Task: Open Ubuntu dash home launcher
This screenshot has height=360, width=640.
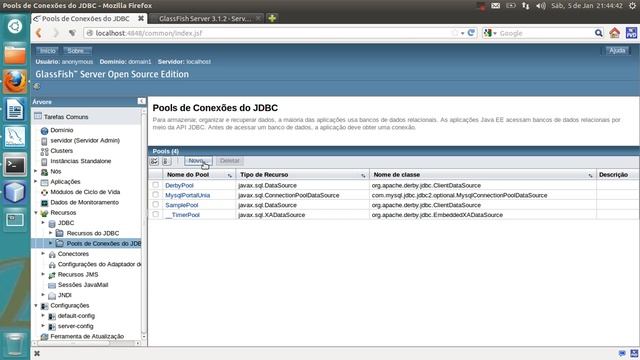Action: [15, 27]
